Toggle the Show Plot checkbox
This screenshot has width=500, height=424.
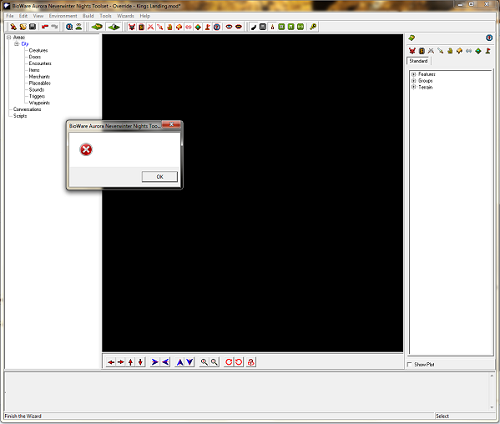[x=410, y=364]
